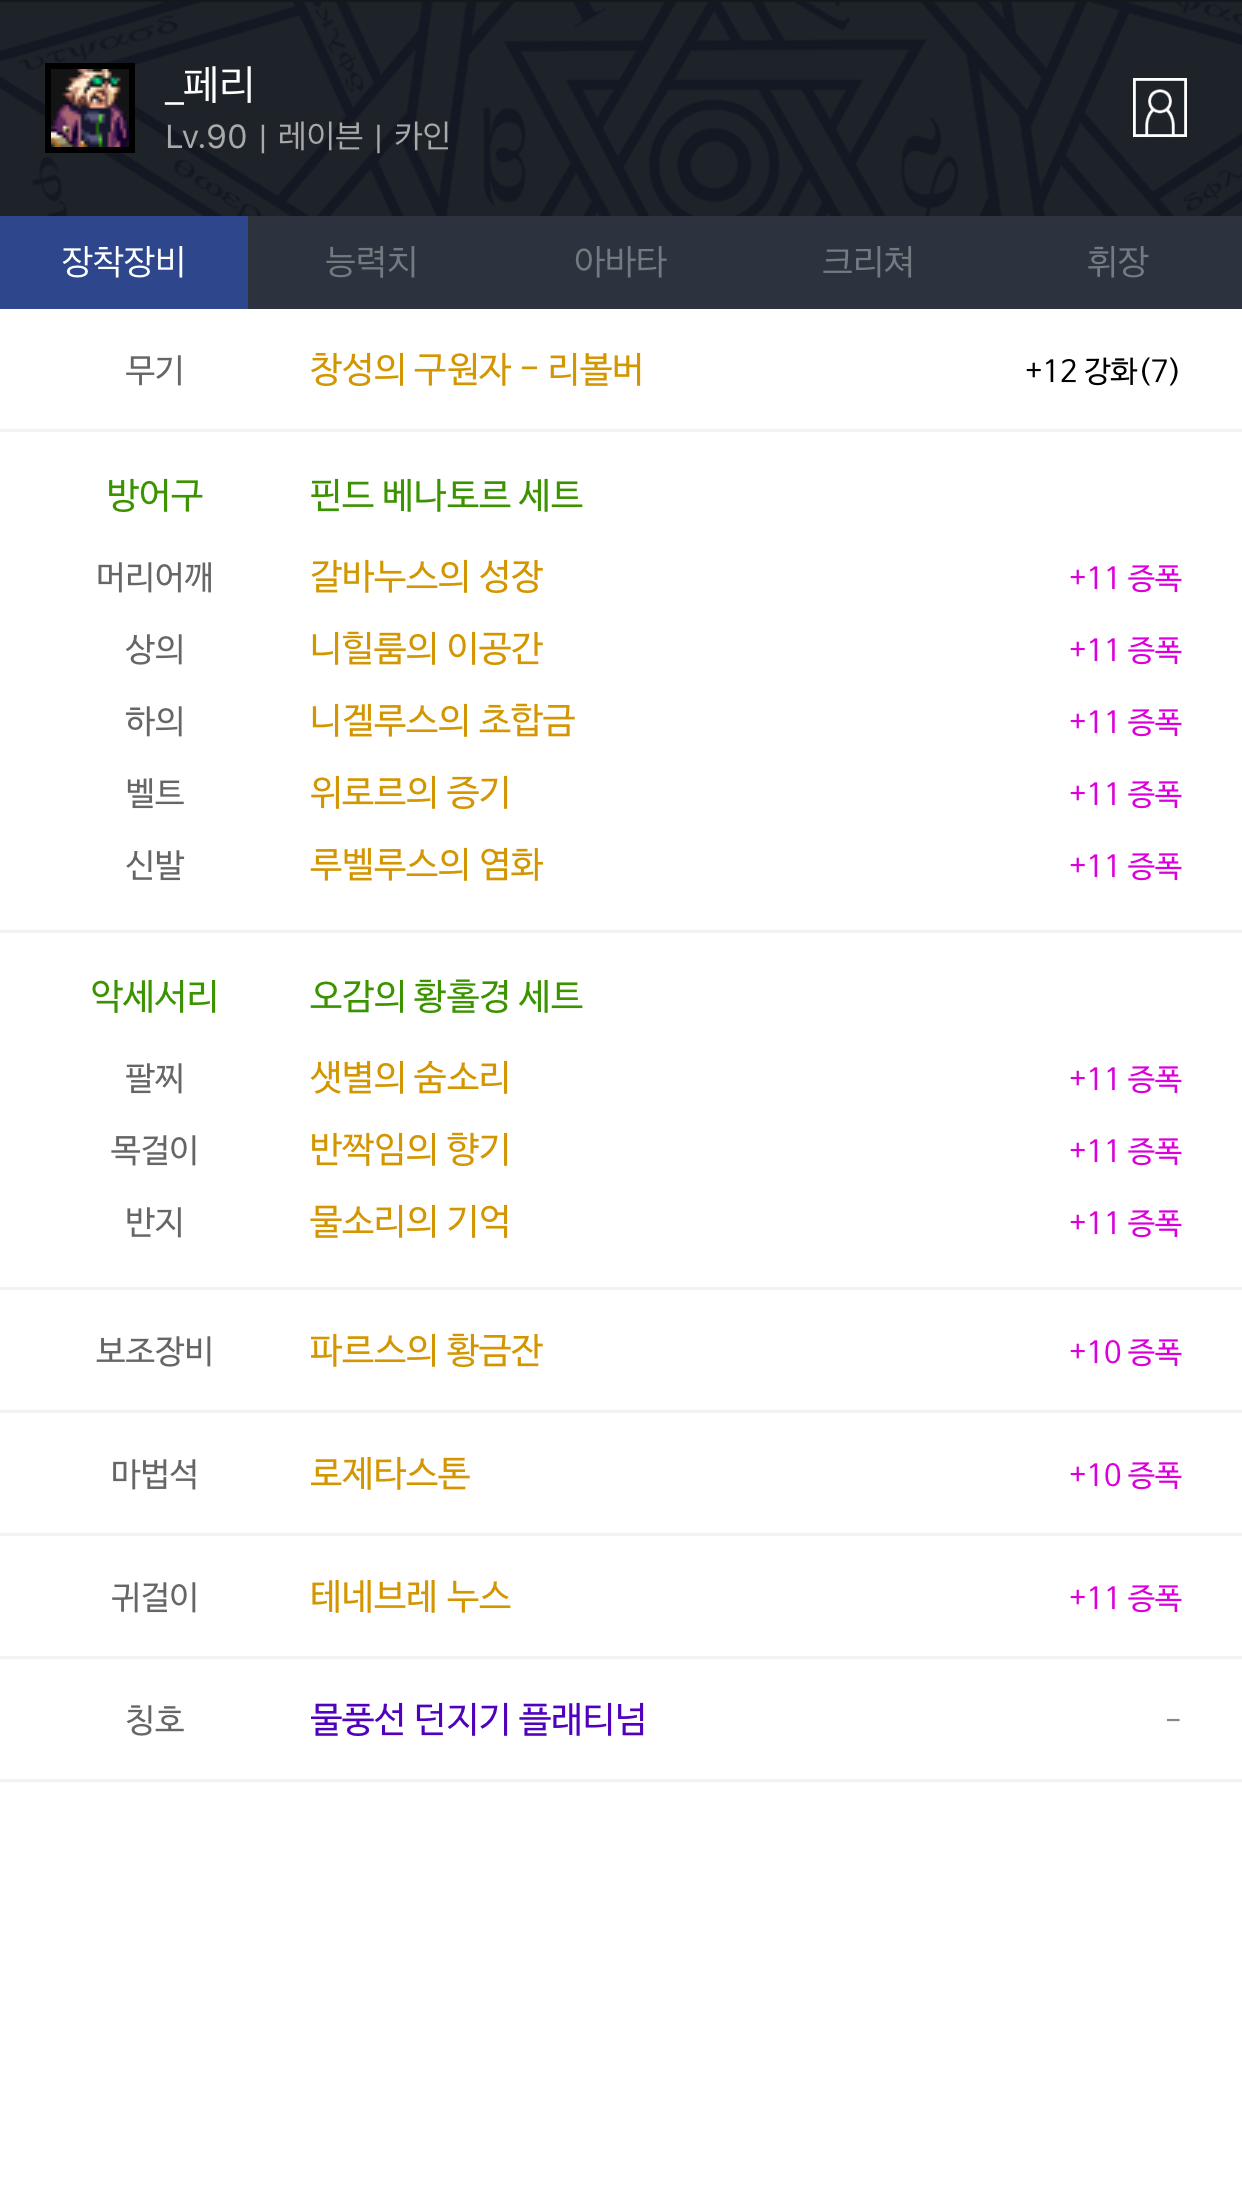Viewport: 1242px width, 2208px height.
Task: Tap bracelet item 샛별의 숨소리
Action: click(x=410, y=1078)
